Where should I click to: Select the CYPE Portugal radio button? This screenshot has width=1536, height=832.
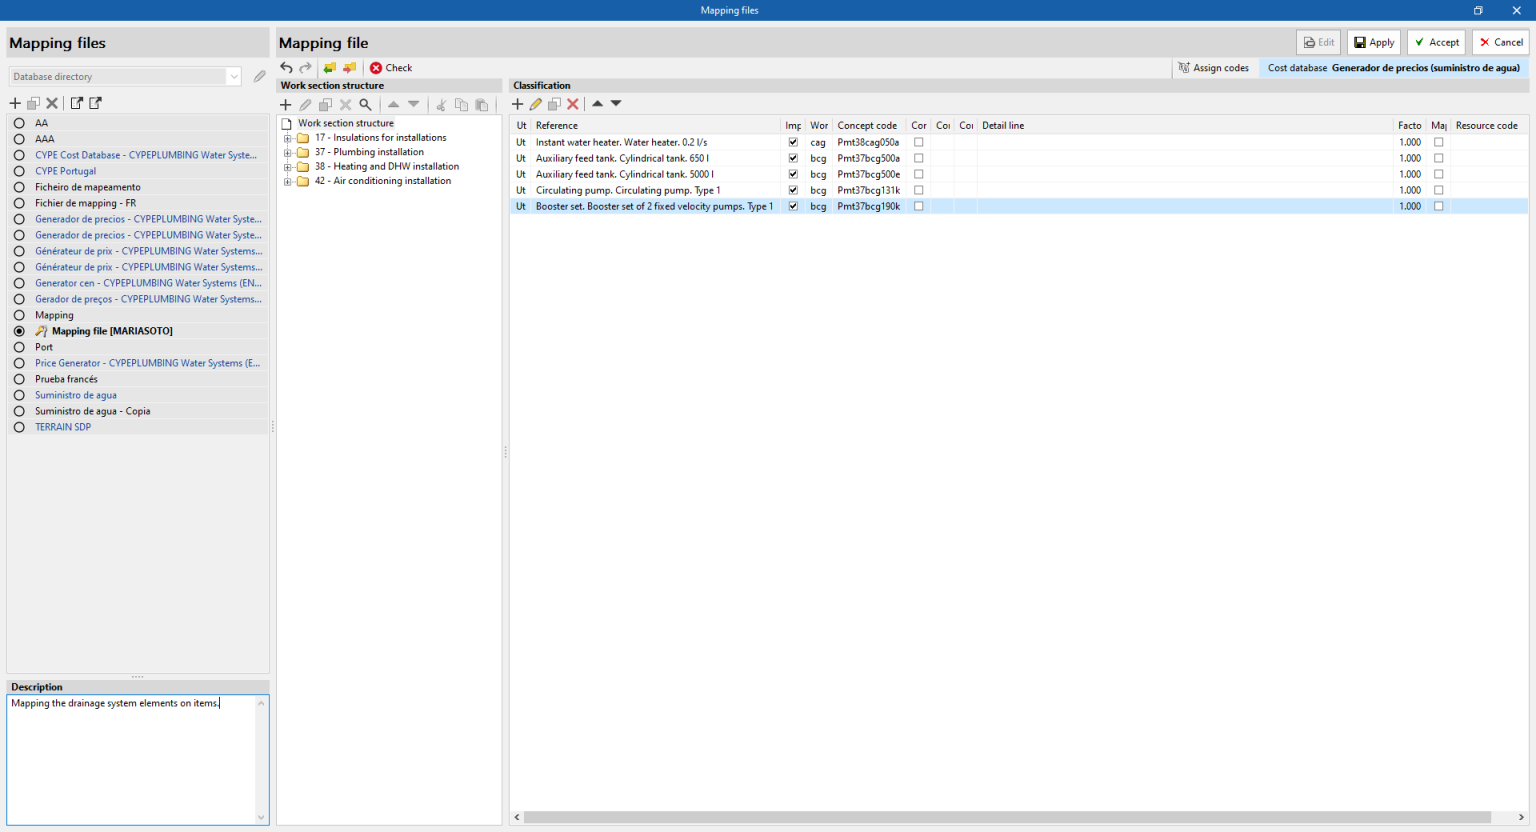click(19, 171)
